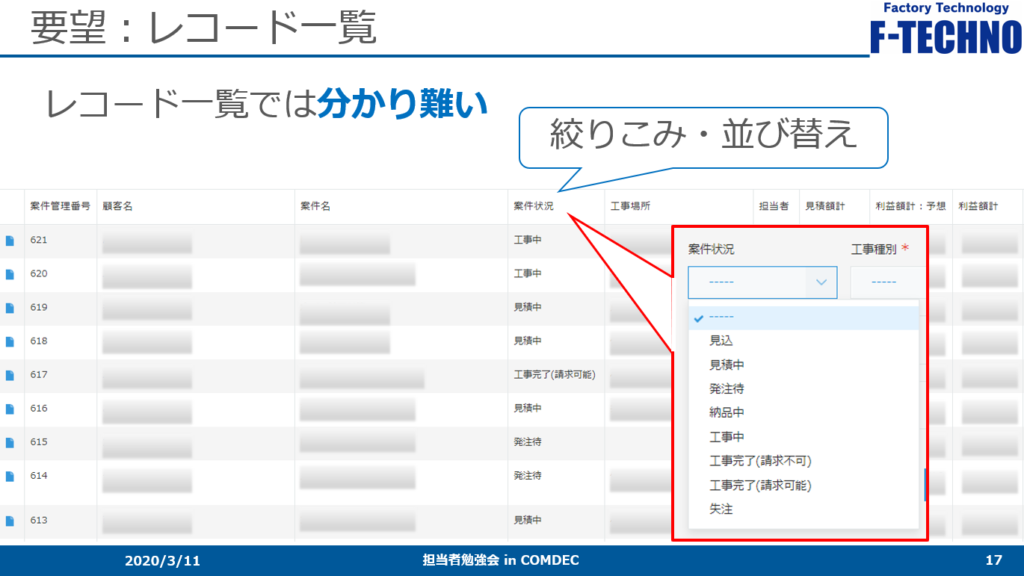Click the record number 614 cell
Image resolution: width=1024 pixels, height=576 pixels.
pos(39,476)
